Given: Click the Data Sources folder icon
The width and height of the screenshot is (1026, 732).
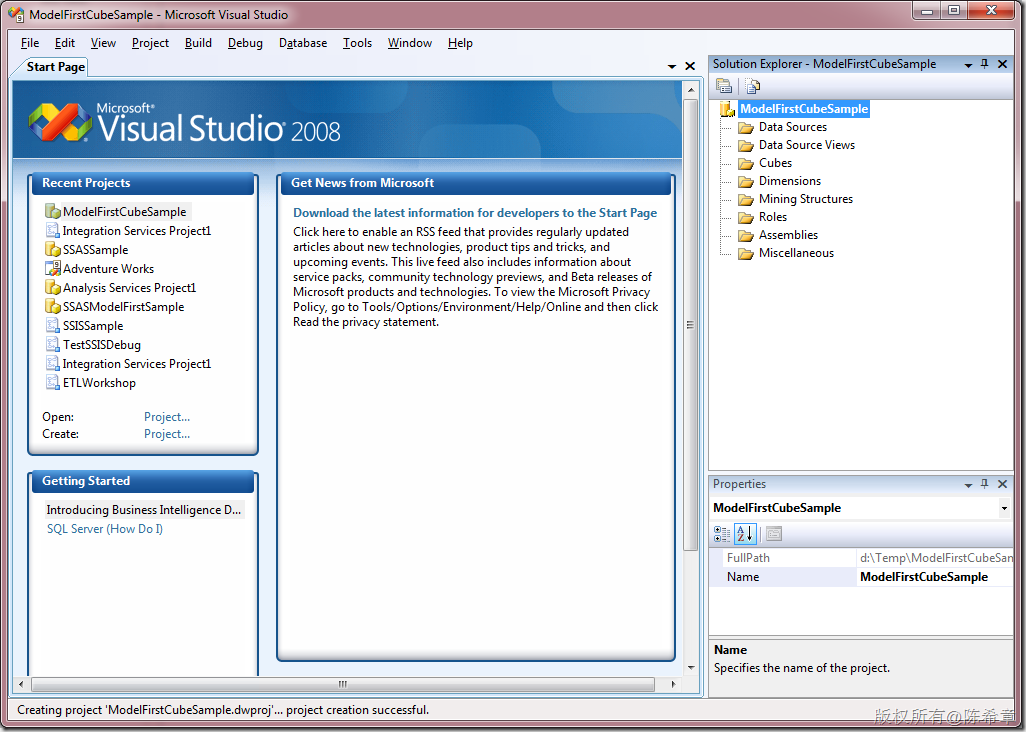Looking at the screenshot, I should click(745, 127).
